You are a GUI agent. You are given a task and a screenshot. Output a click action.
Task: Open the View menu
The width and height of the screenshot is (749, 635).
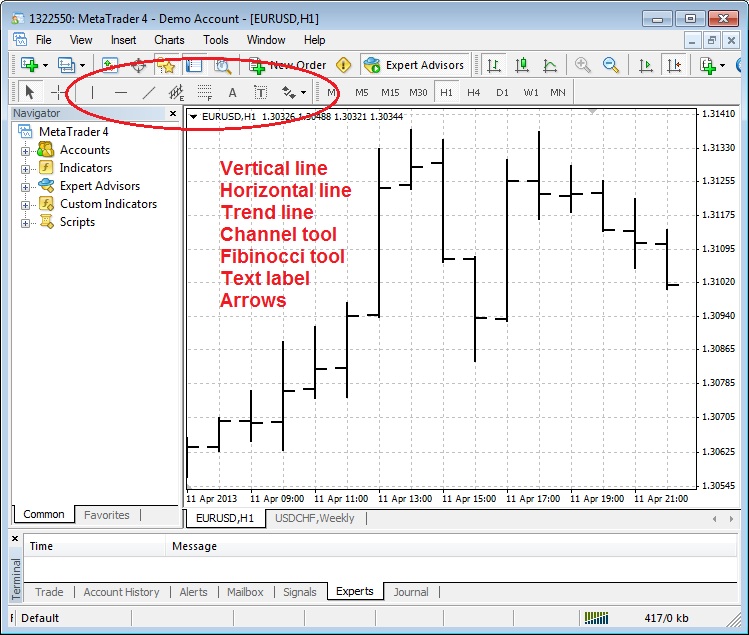coord(81,40)
